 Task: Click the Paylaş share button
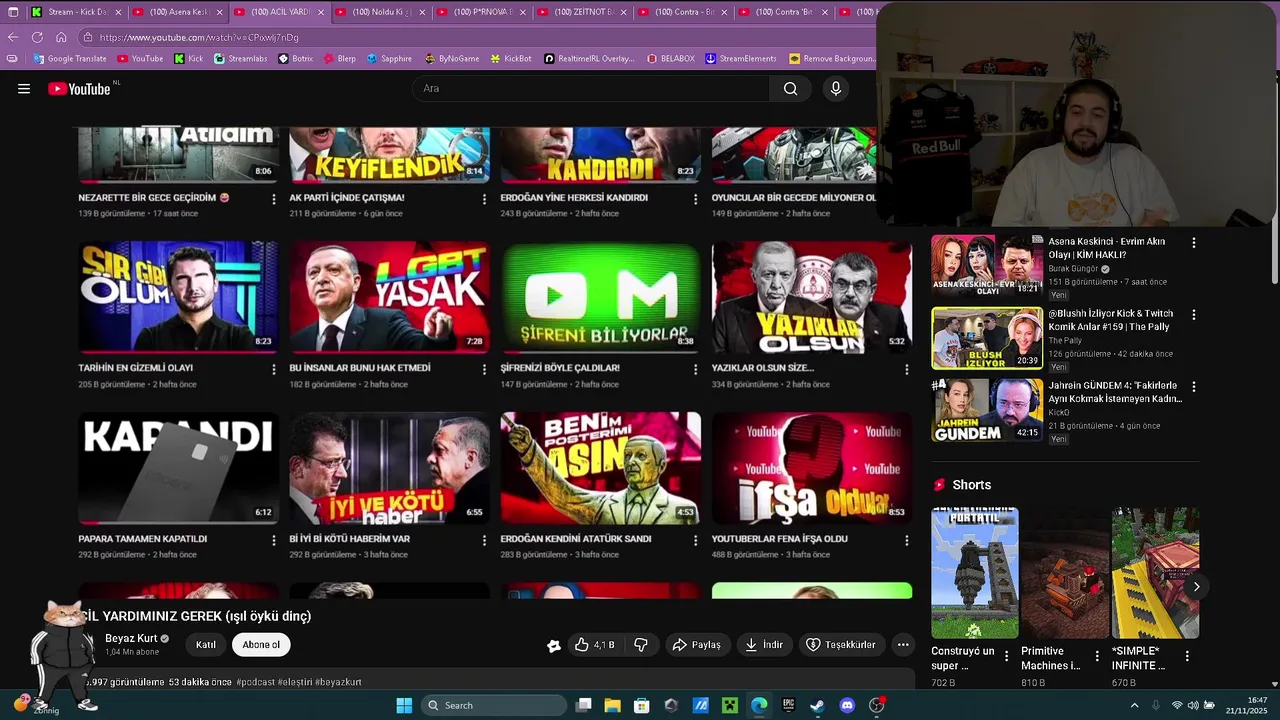click(697, 645)
